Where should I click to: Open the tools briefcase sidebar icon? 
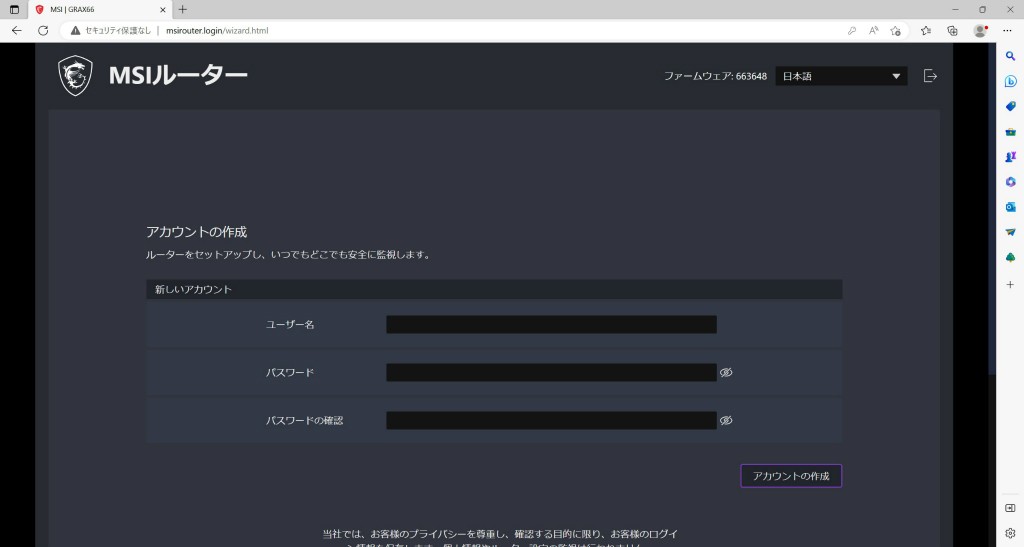(x=1010, y=132)
